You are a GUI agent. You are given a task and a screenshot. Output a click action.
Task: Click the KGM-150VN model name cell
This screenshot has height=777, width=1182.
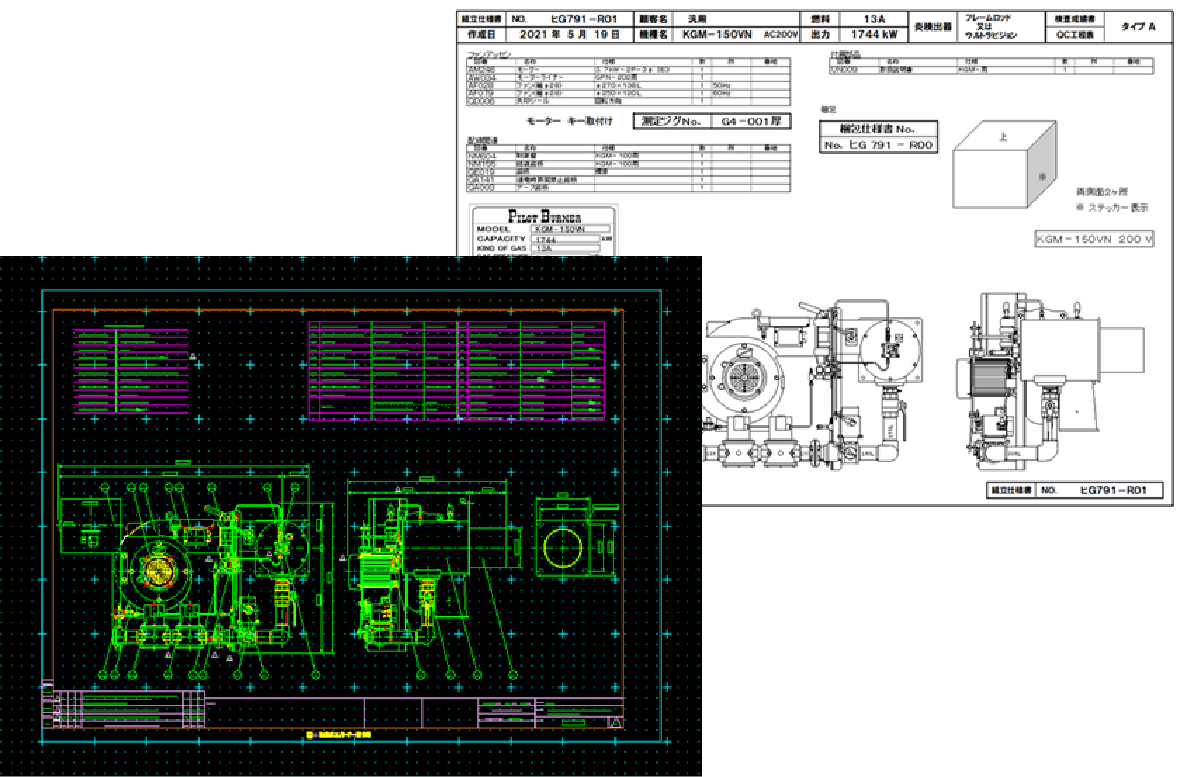[714, 34]
